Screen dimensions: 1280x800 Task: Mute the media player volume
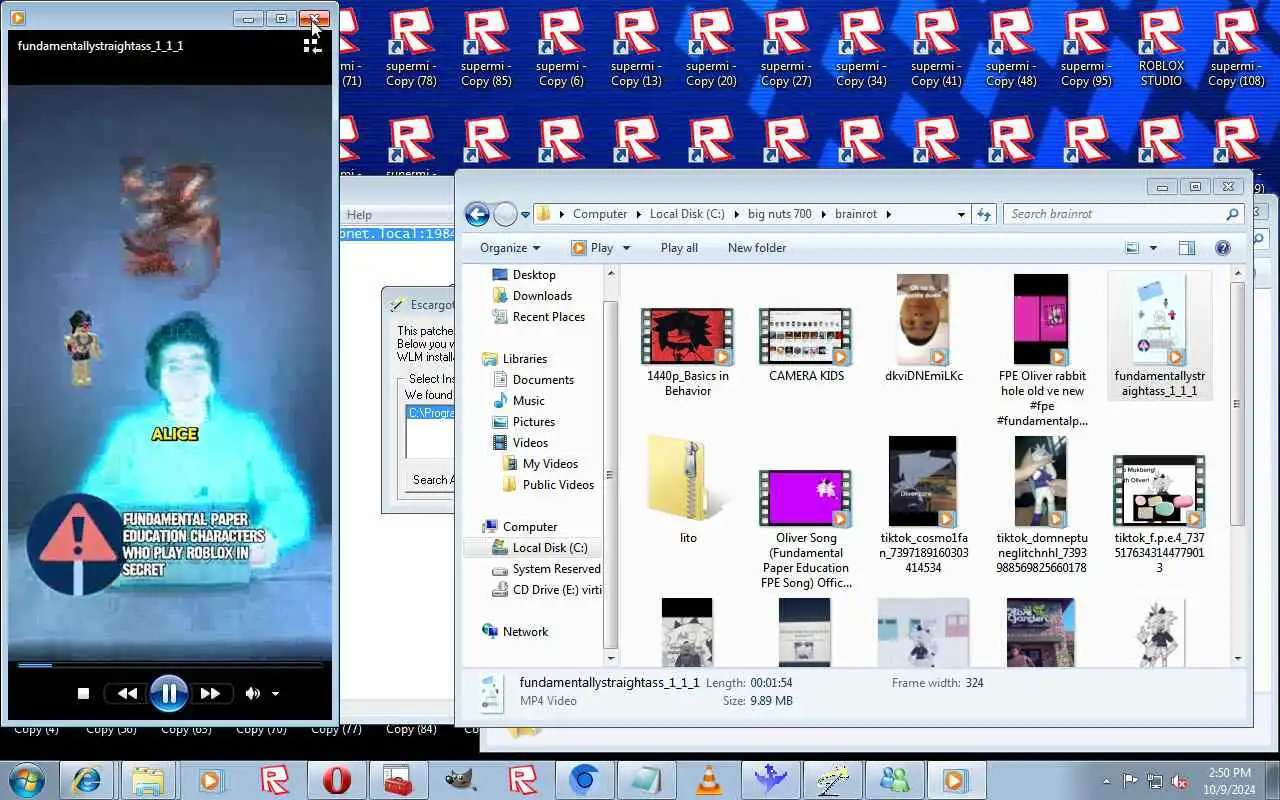[x=253, y=693]
